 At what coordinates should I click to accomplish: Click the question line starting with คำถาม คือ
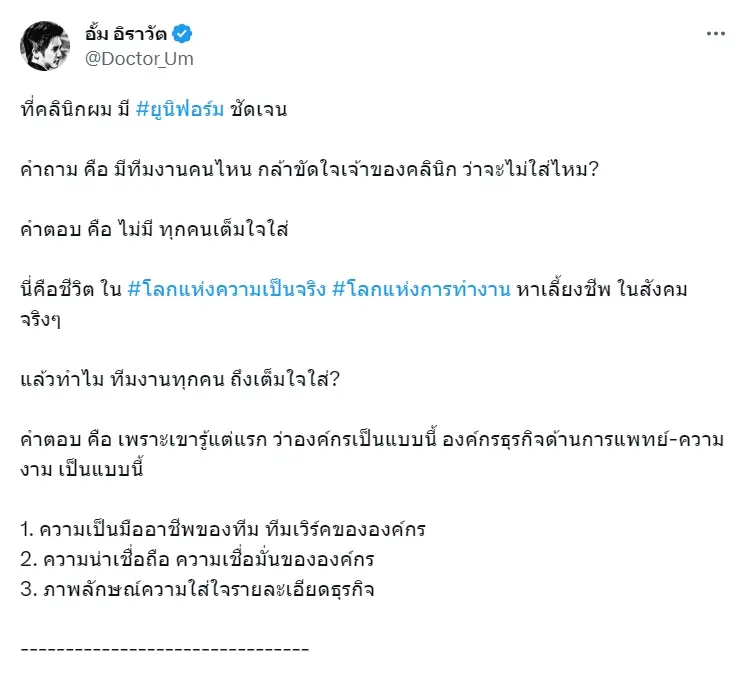pos(309,169)
